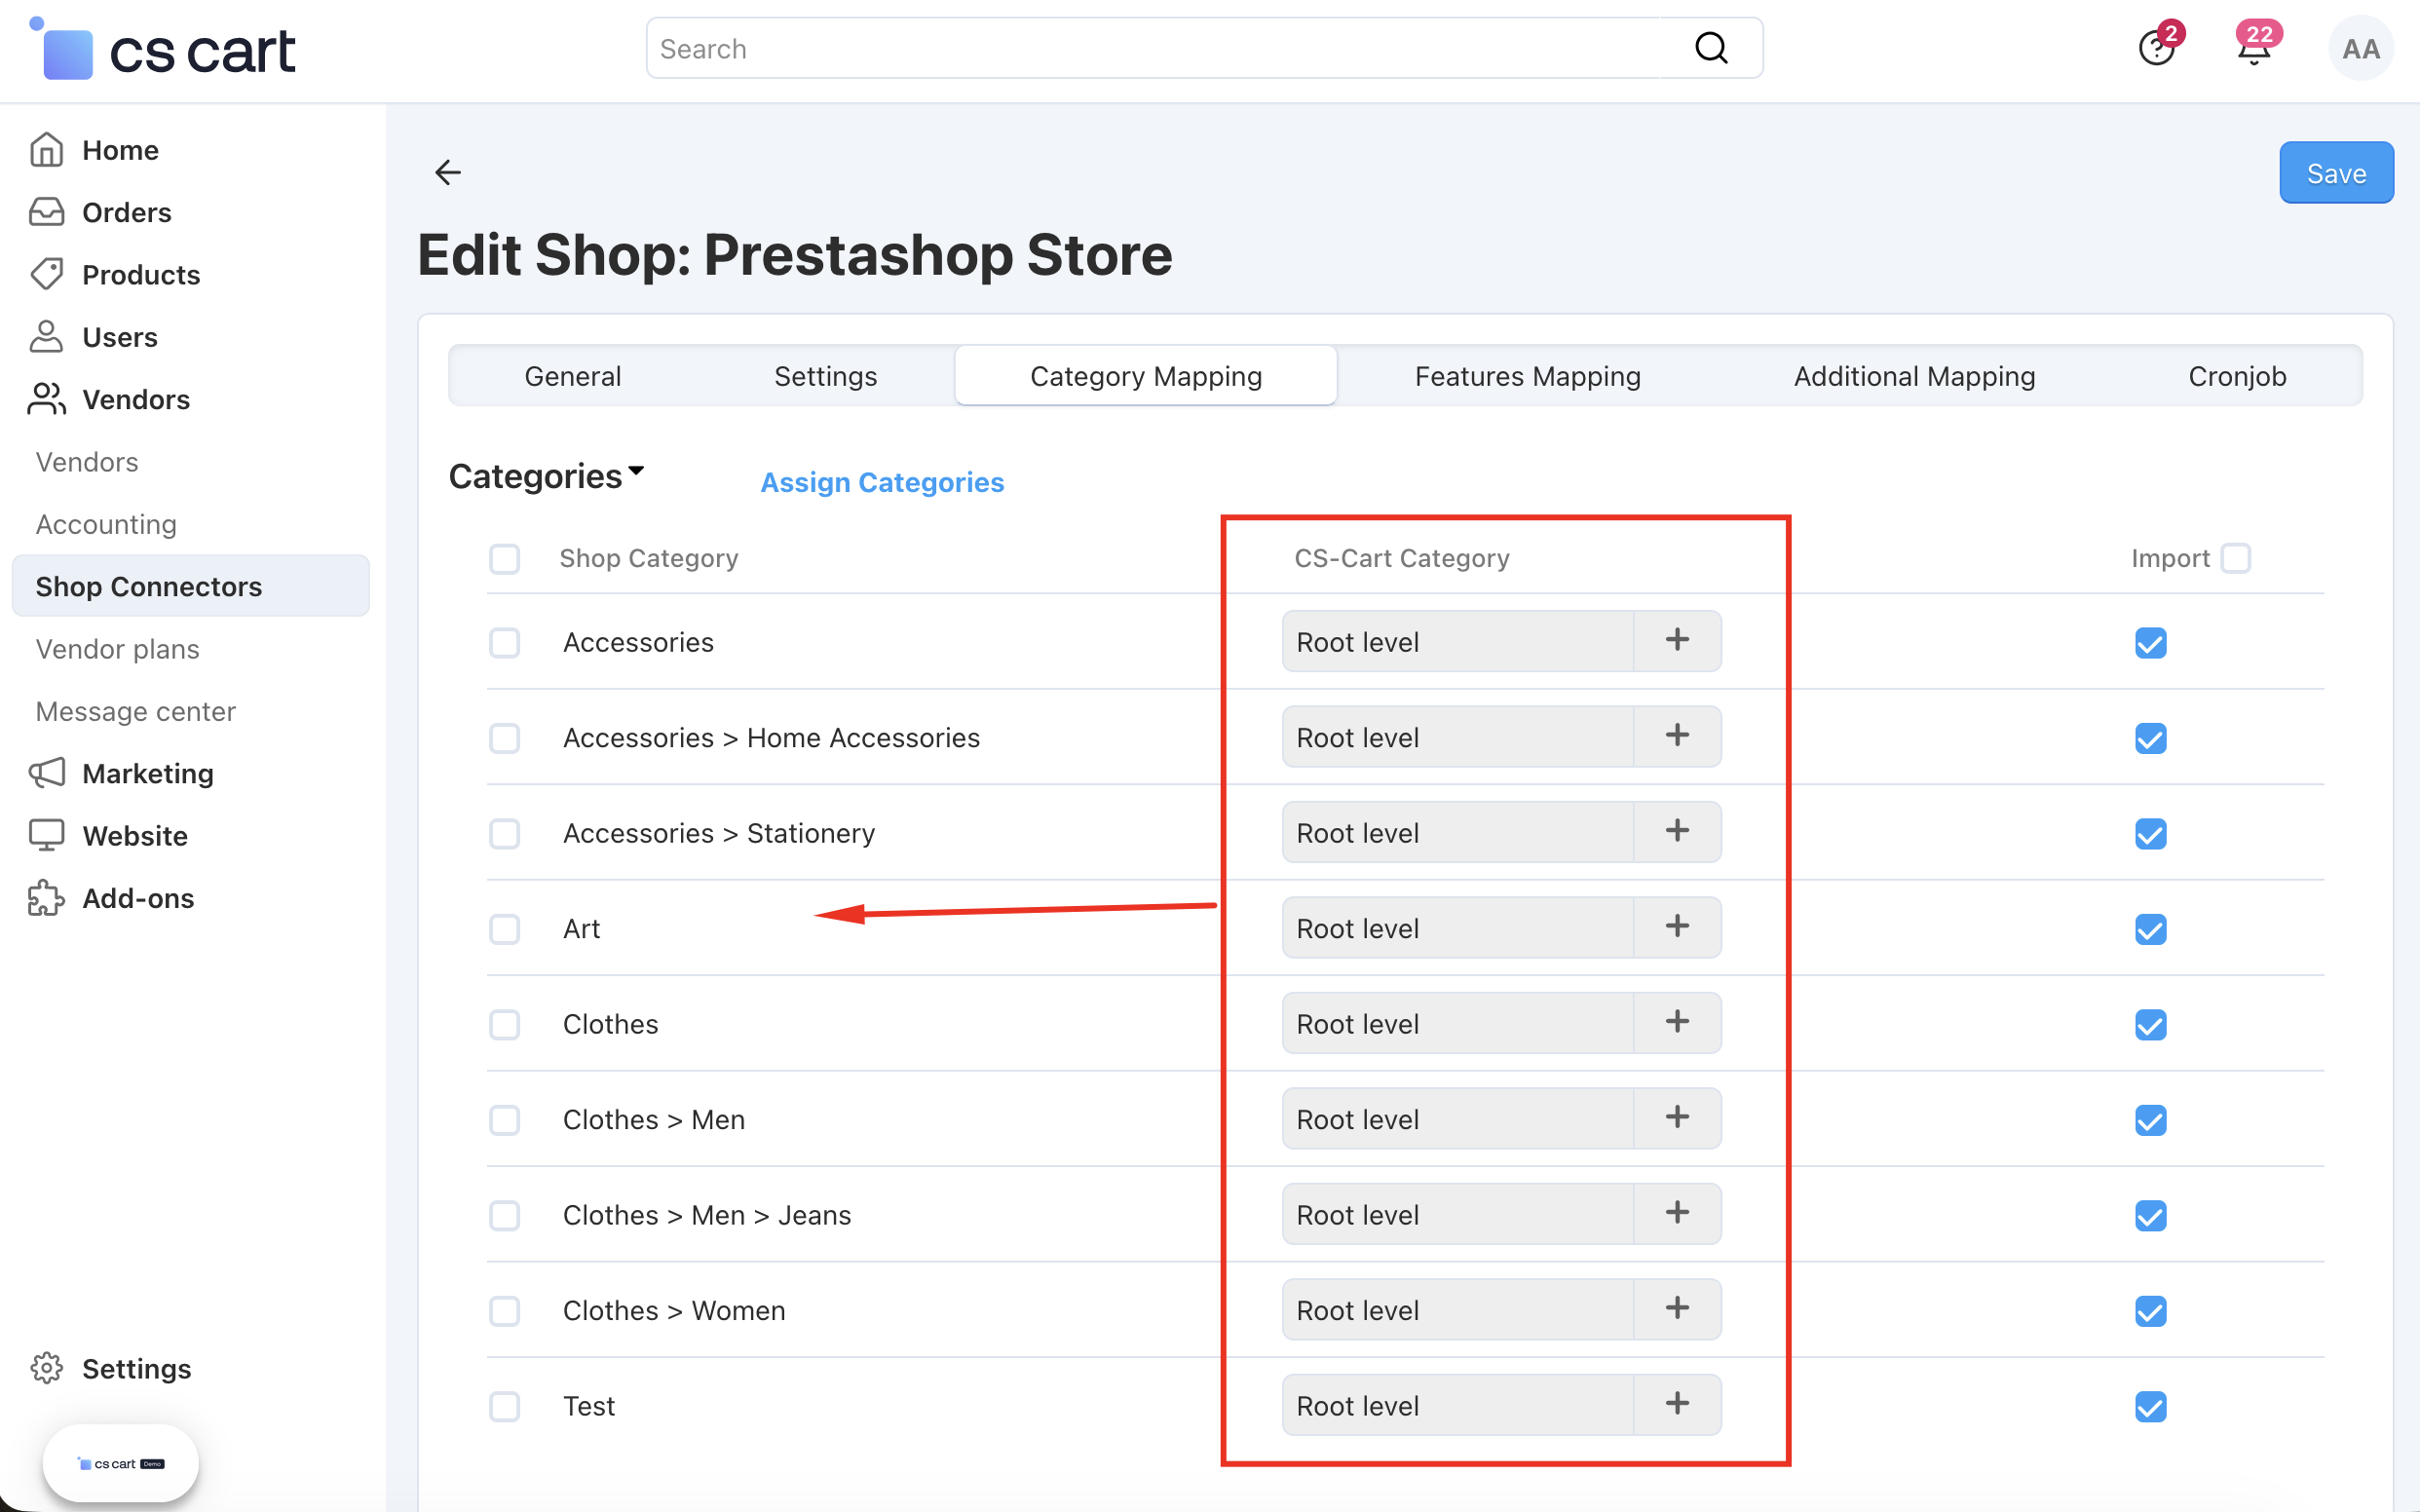Open the help question mark icon
This screenshot has width=2420, height=1512.
click(x=2156, y=47)
